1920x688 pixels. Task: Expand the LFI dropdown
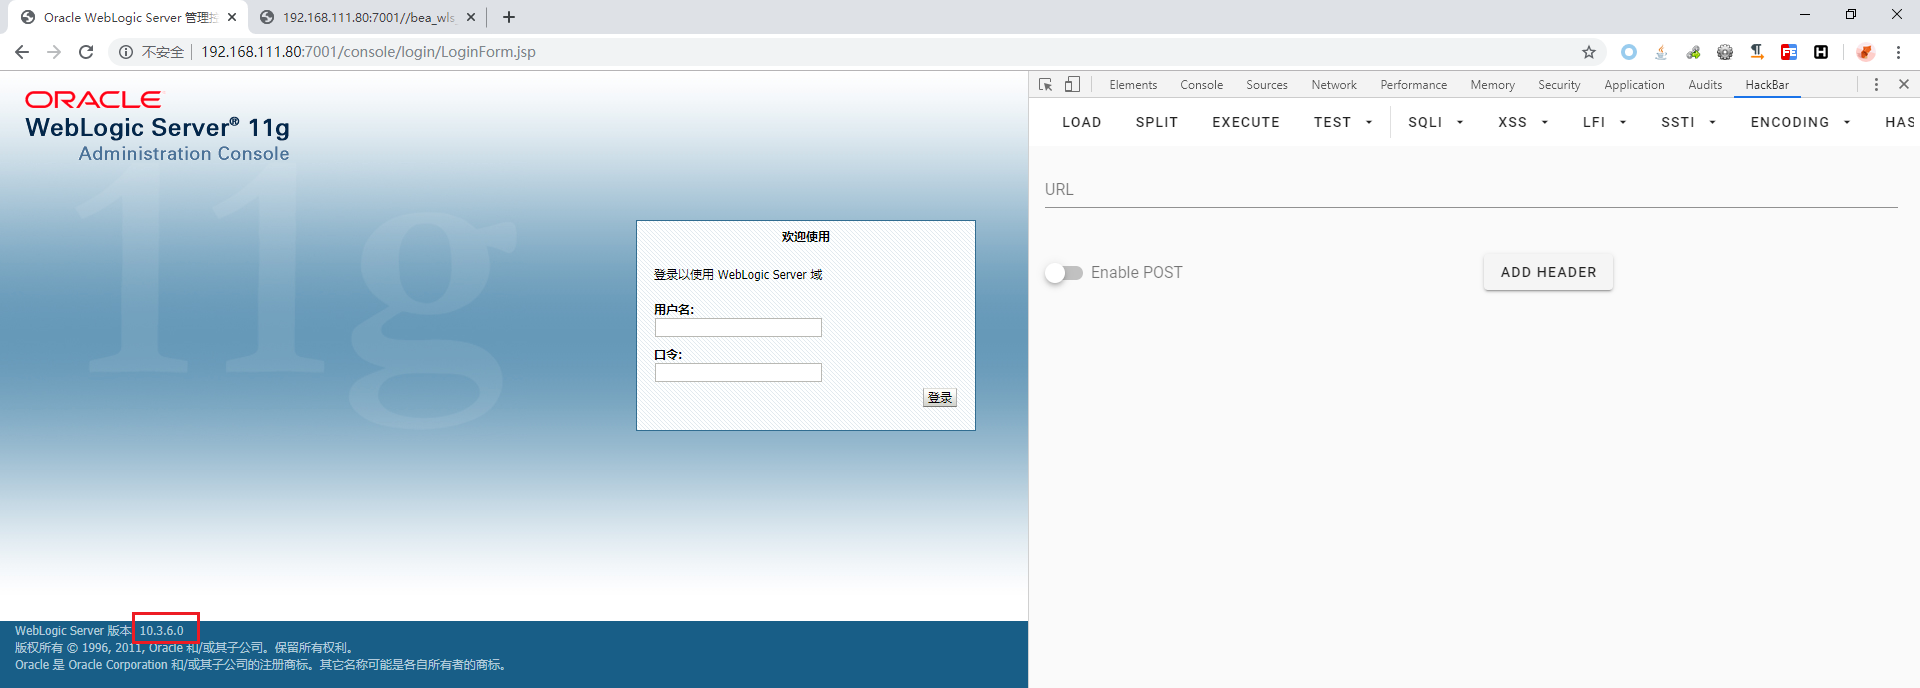tap(1604, 122)
